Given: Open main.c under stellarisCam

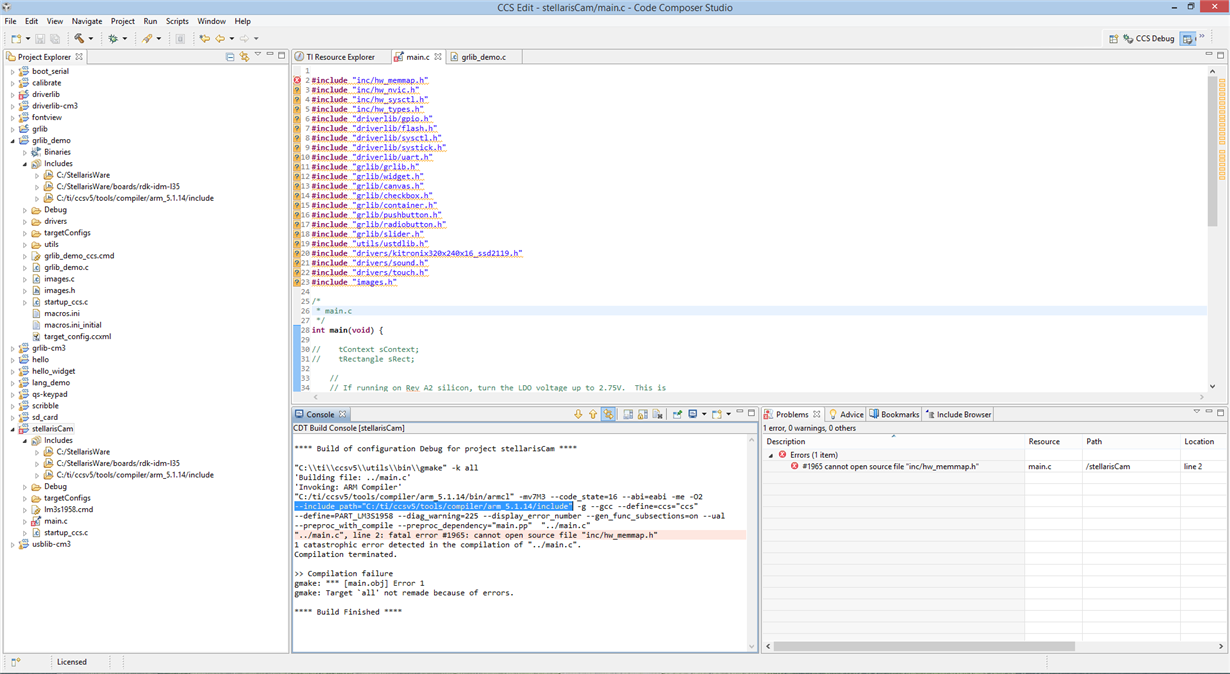Looking at the screenshot, I should click(x=56, y=521).
